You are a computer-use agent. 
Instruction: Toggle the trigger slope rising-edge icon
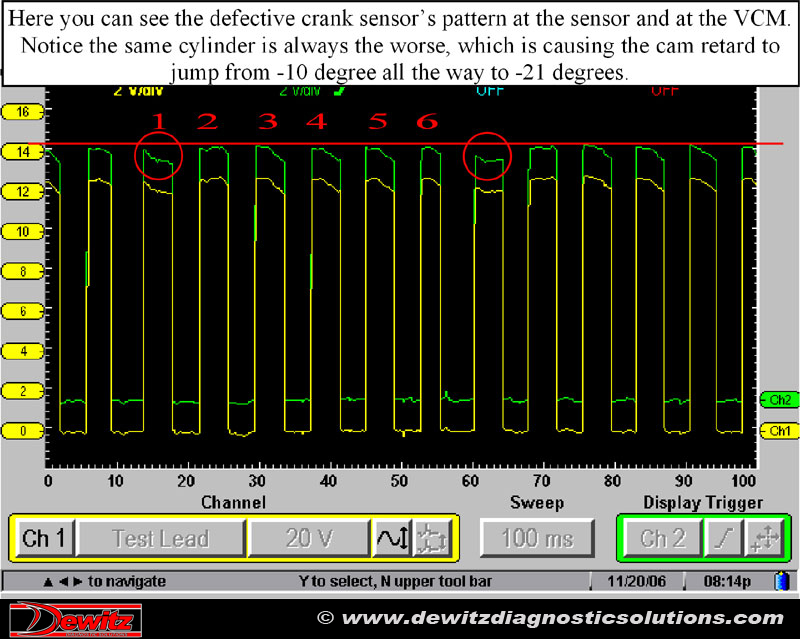pyautogui.click(x=723, y=538)
